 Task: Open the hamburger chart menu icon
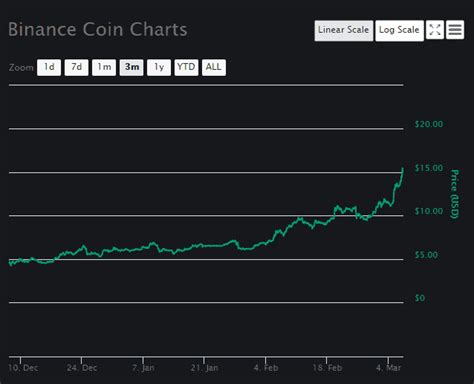[x=455, y=30]
